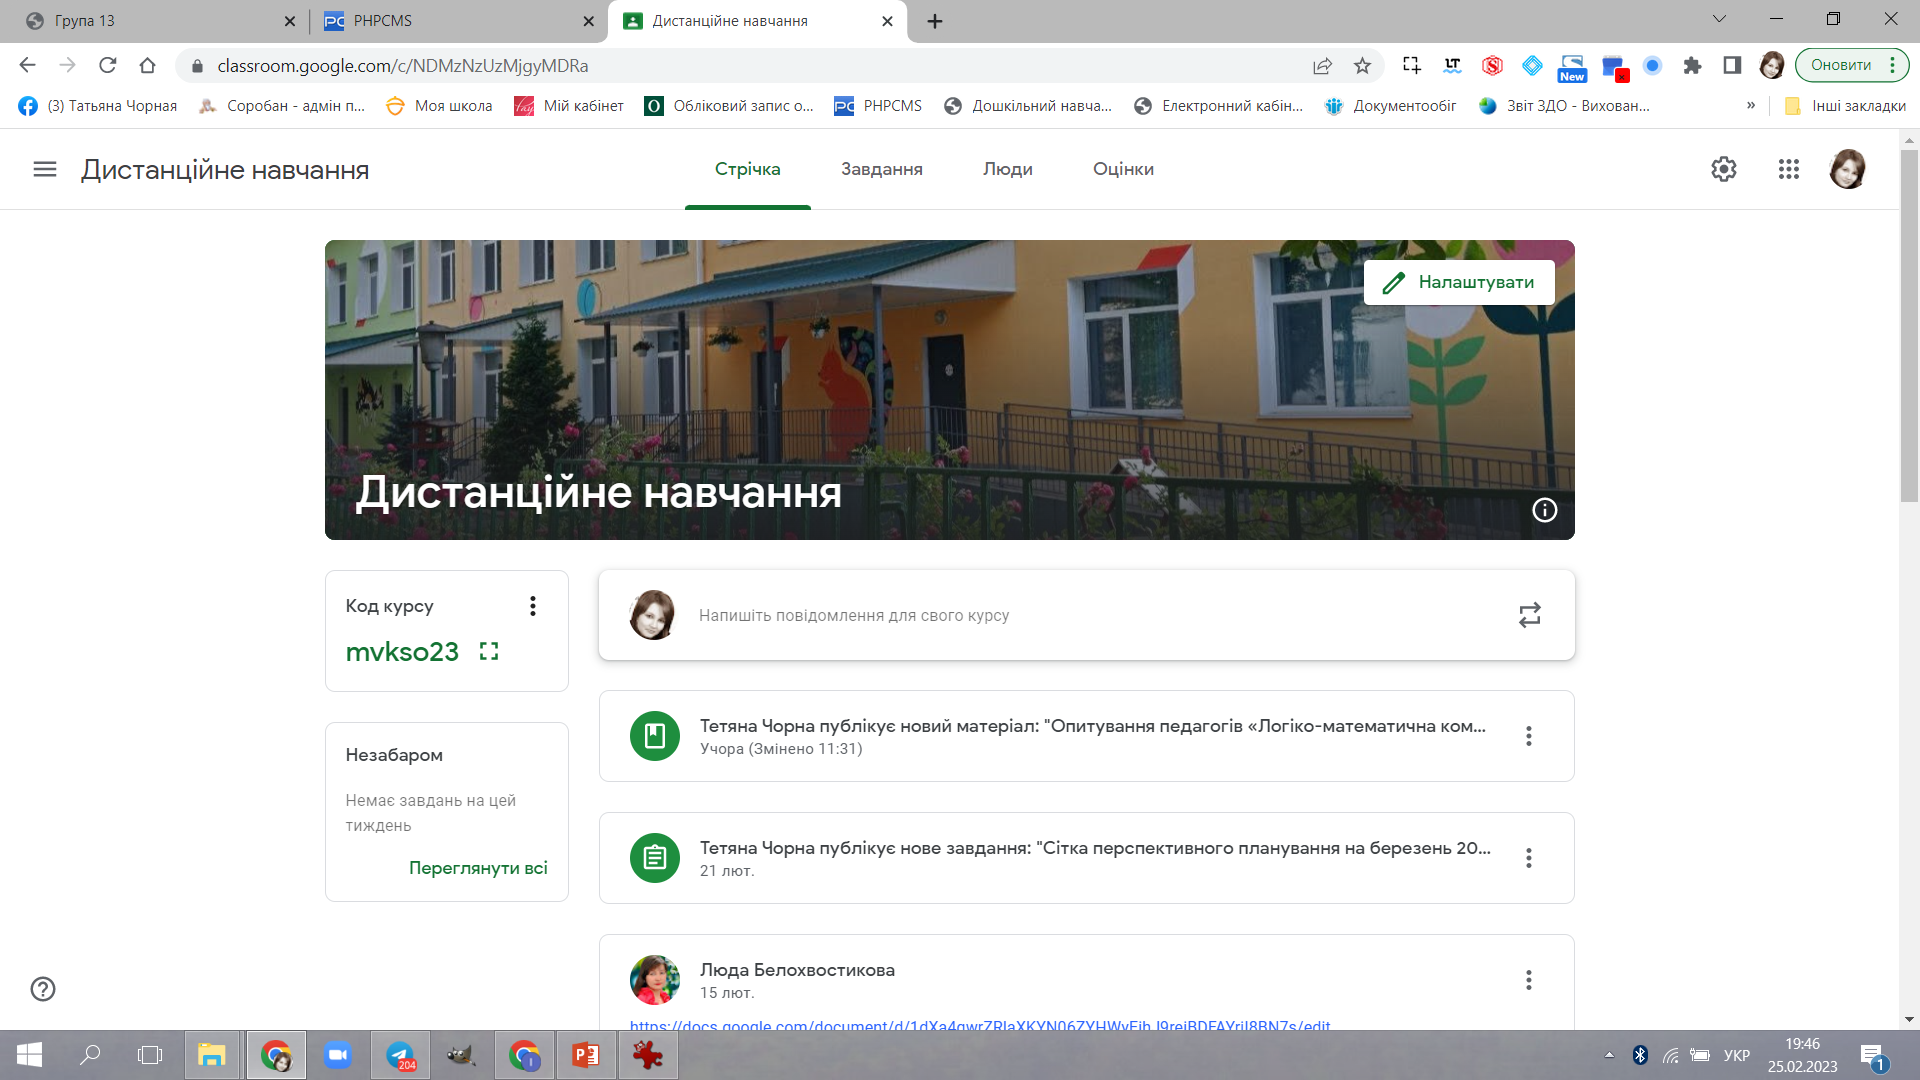
Task: Switch to the Завдання tab
Action: pos(881,169)
